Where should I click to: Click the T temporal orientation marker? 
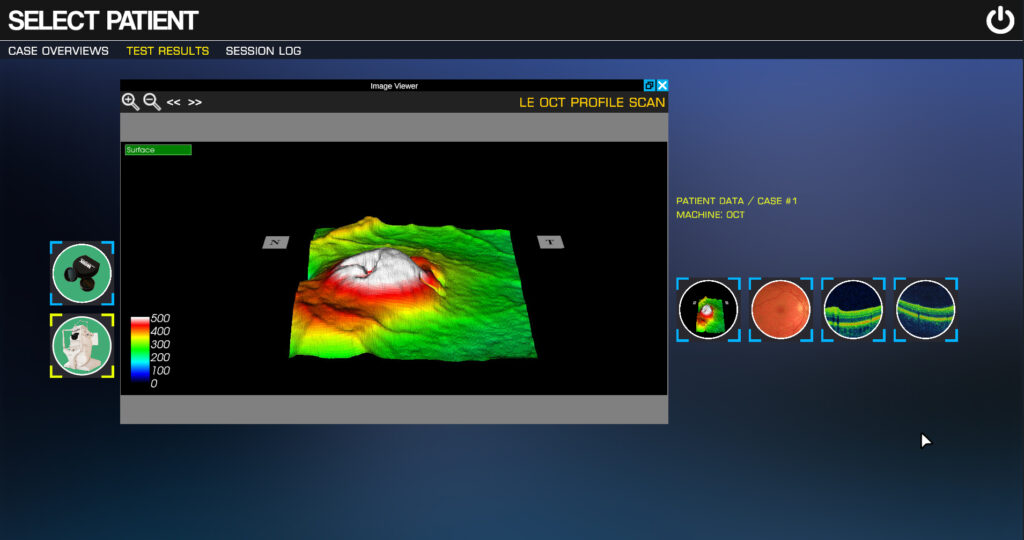(550, 242)
